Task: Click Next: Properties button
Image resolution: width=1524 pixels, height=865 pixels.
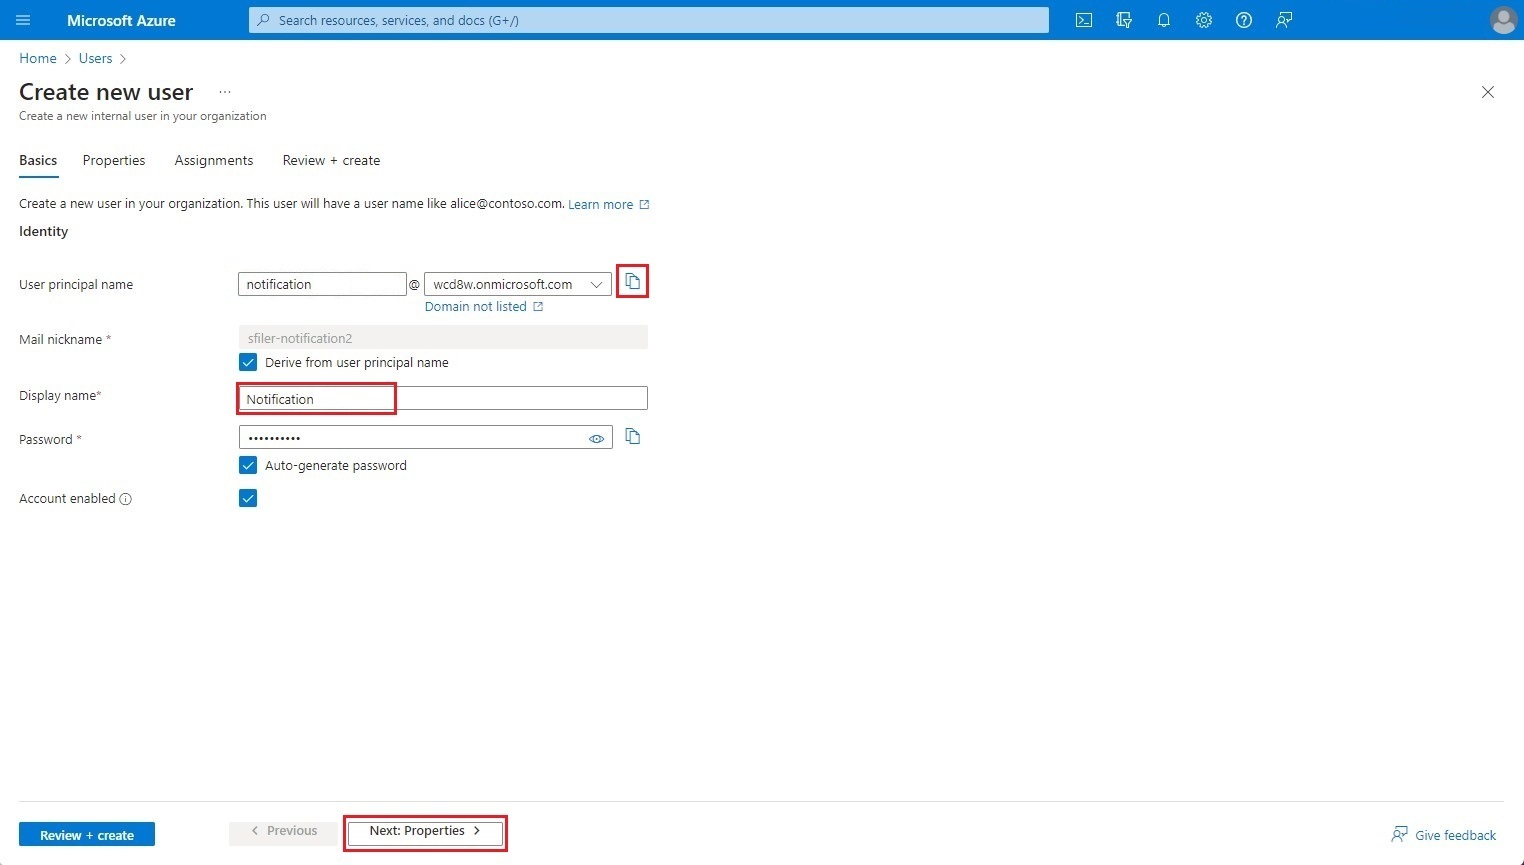Action: pos(424,831)
